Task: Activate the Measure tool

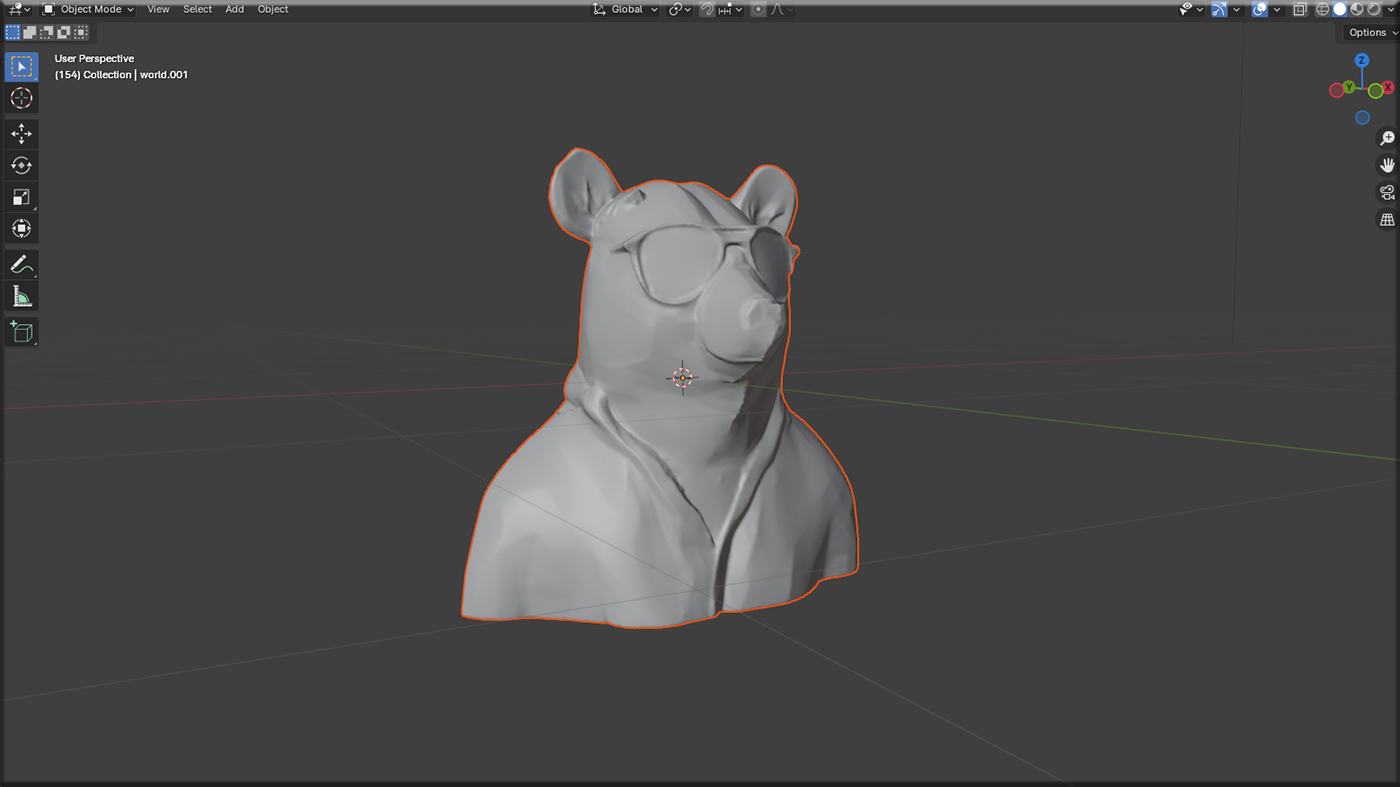Action: (21, 296)
